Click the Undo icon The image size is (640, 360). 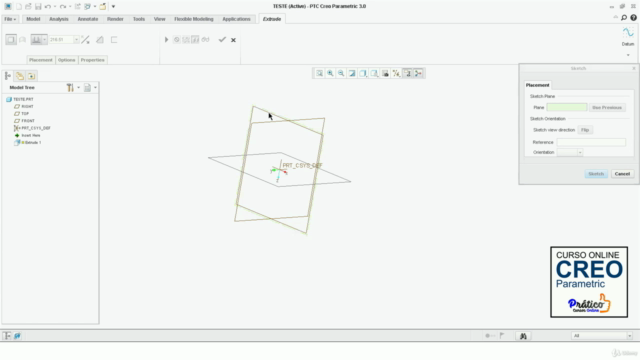tap(48, 7)
